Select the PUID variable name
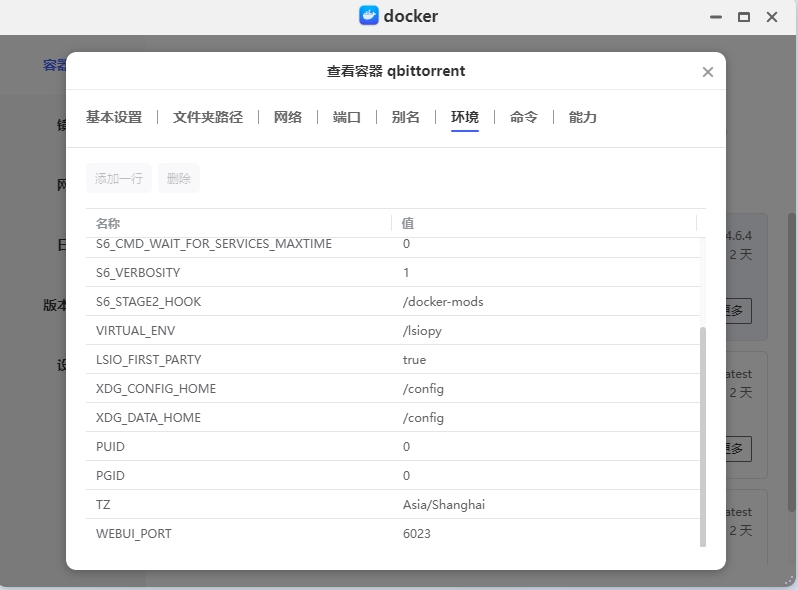Screen dimensions: 798x590 (x=110, y=447)
